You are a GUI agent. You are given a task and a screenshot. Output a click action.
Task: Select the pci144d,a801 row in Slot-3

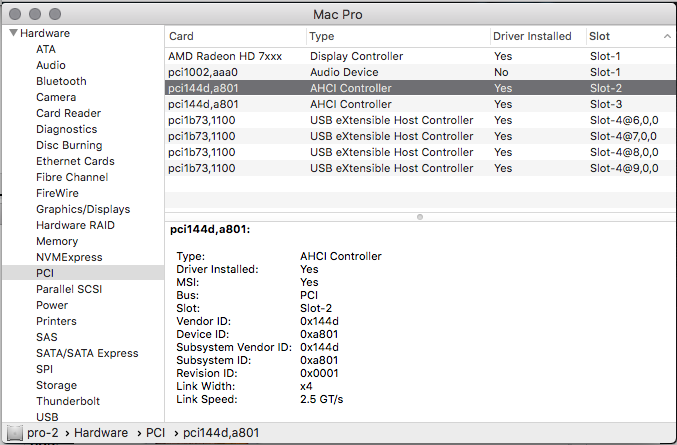point(421,104)
